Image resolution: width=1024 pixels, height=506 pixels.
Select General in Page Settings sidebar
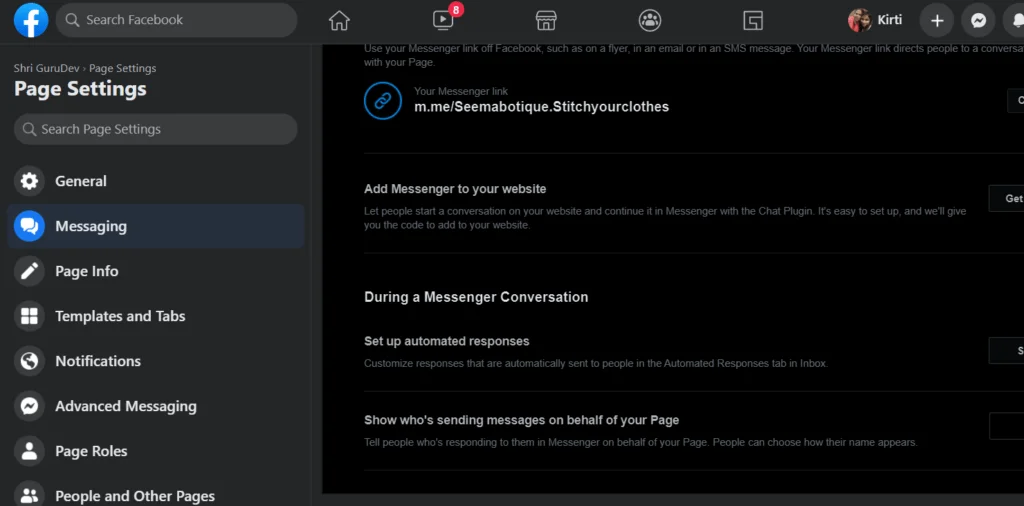[x=81, y=181]
